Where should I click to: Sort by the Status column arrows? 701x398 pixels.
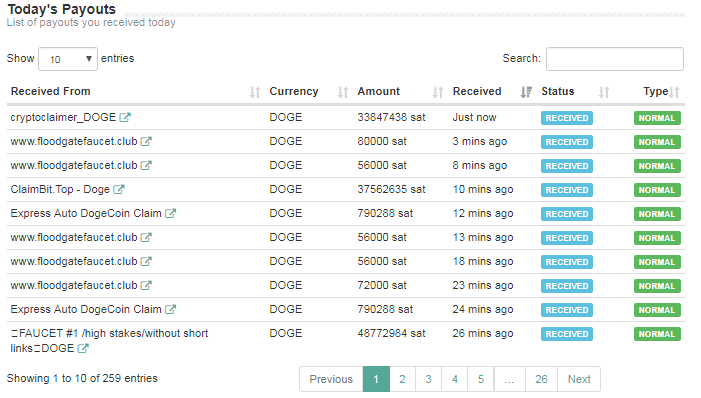click(604, 92)
